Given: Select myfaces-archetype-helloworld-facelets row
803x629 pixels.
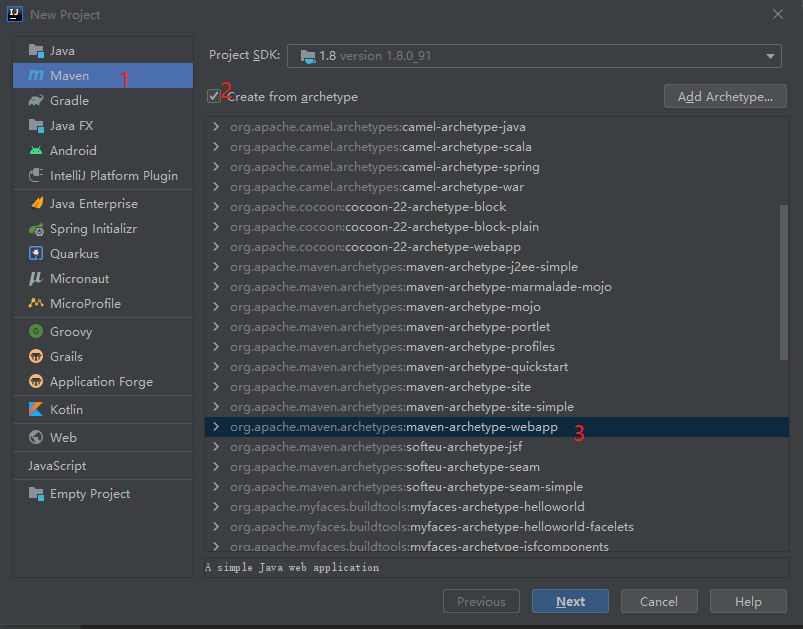Looking at the screenshot, I should point(496,527).
